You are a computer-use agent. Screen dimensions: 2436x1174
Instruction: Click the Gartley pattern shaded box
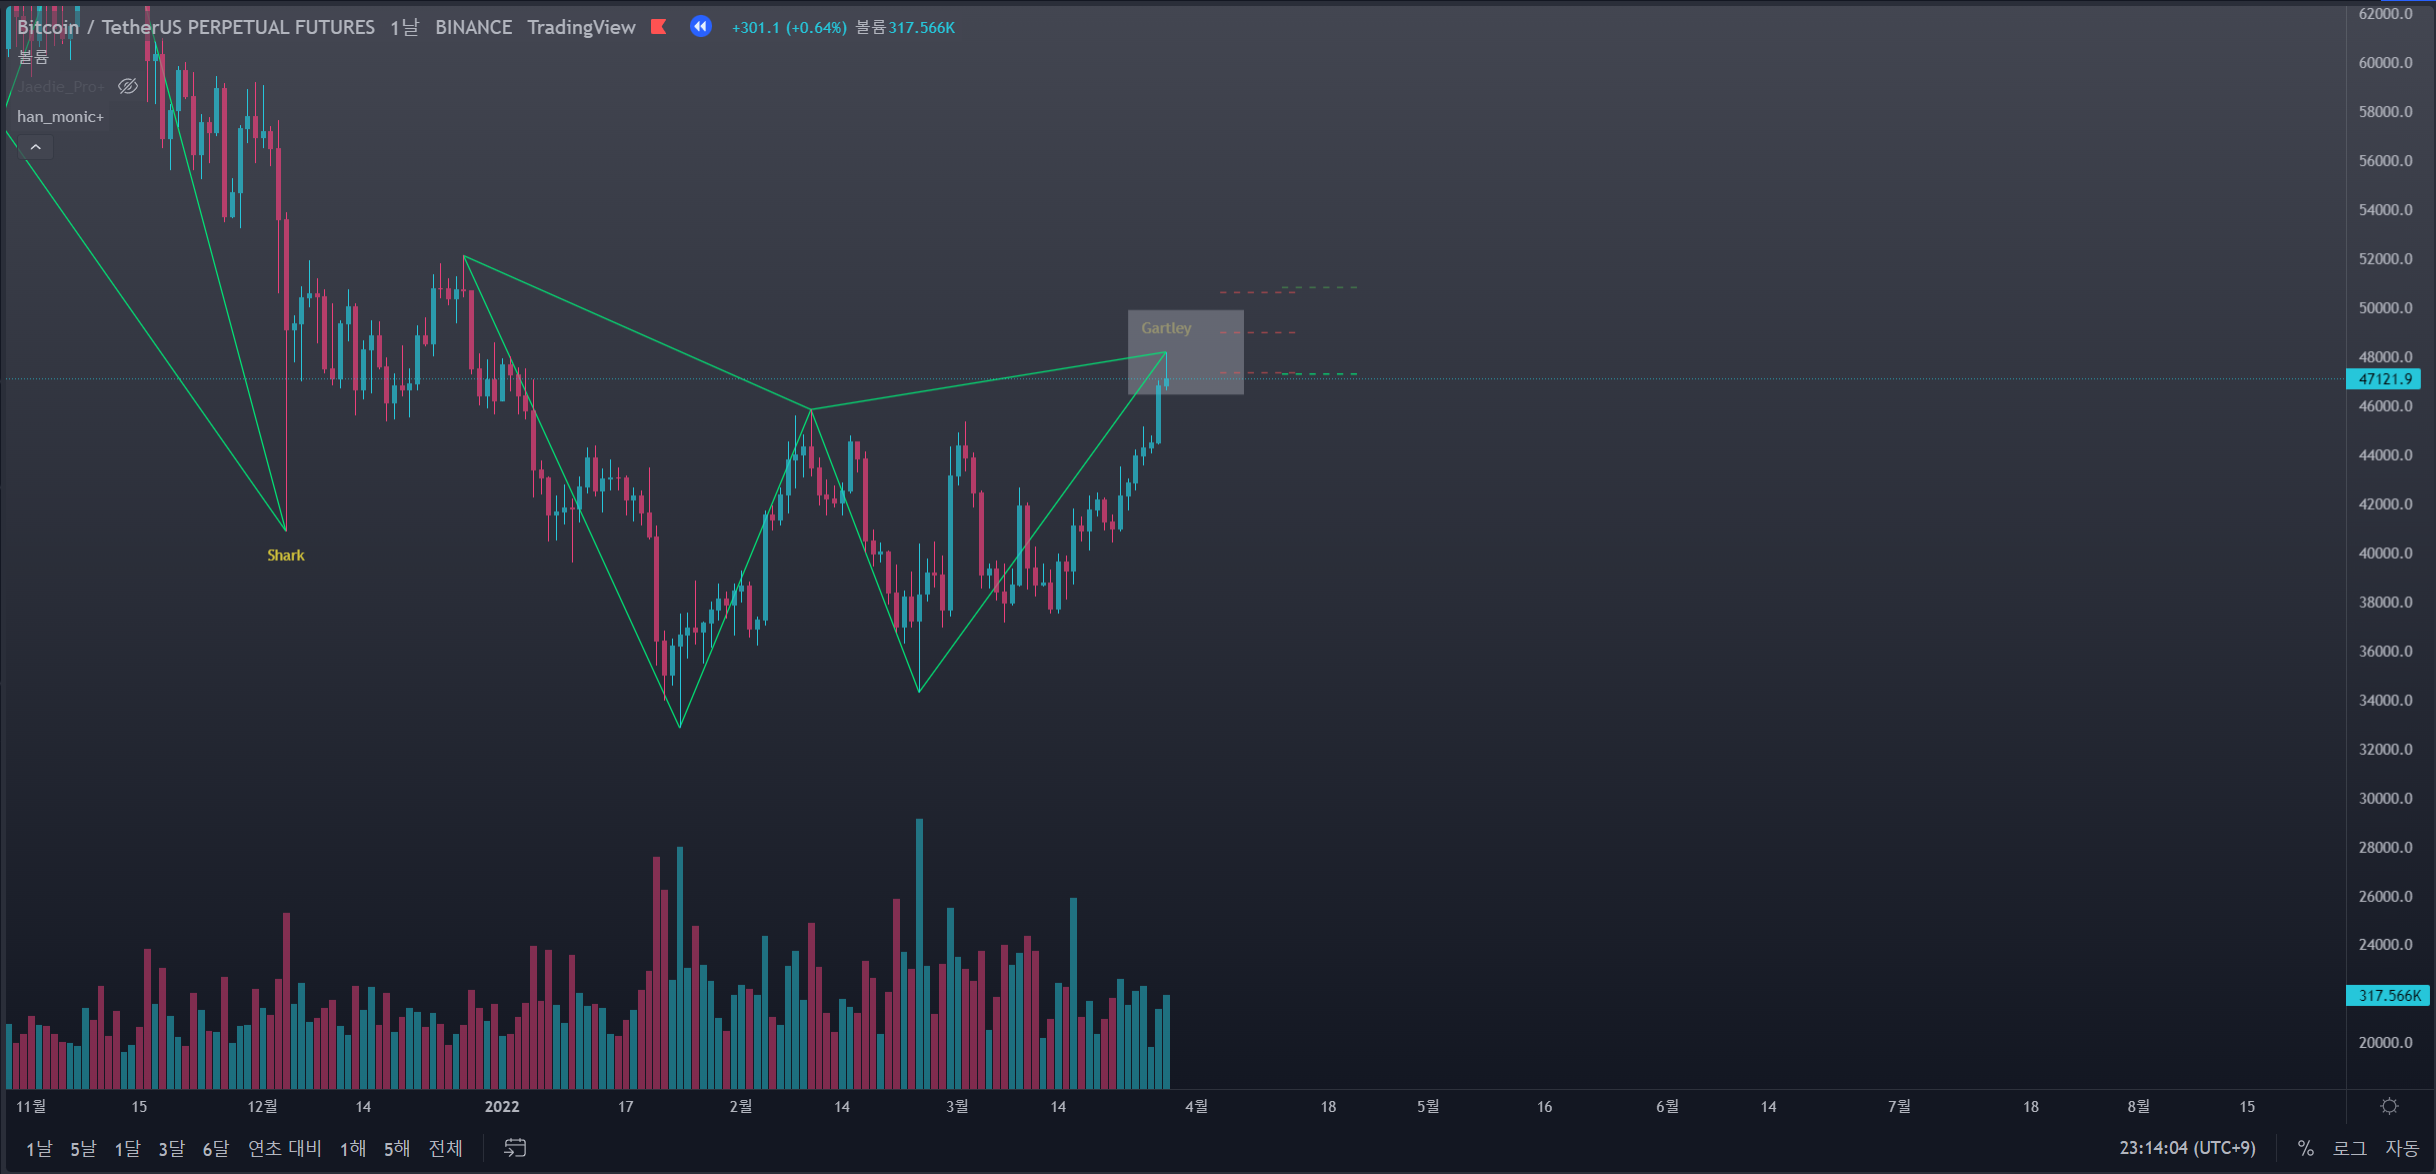click(1185, 352)
